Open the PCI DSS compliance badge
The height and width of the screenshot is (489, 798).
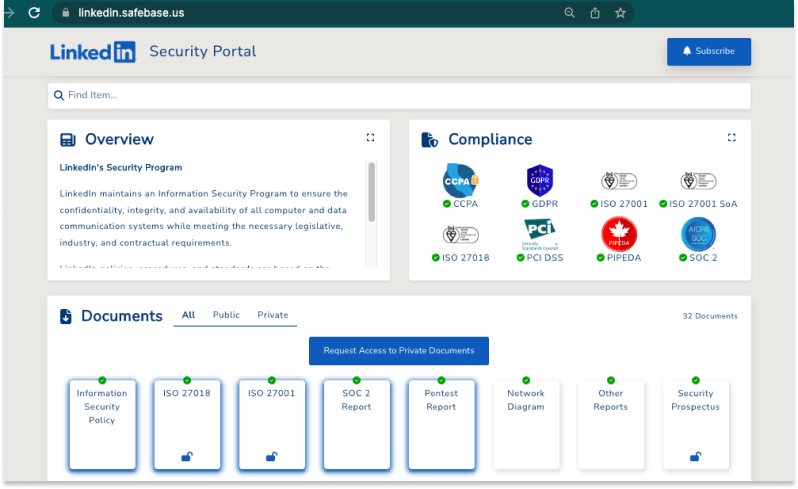tap(539, 235)
